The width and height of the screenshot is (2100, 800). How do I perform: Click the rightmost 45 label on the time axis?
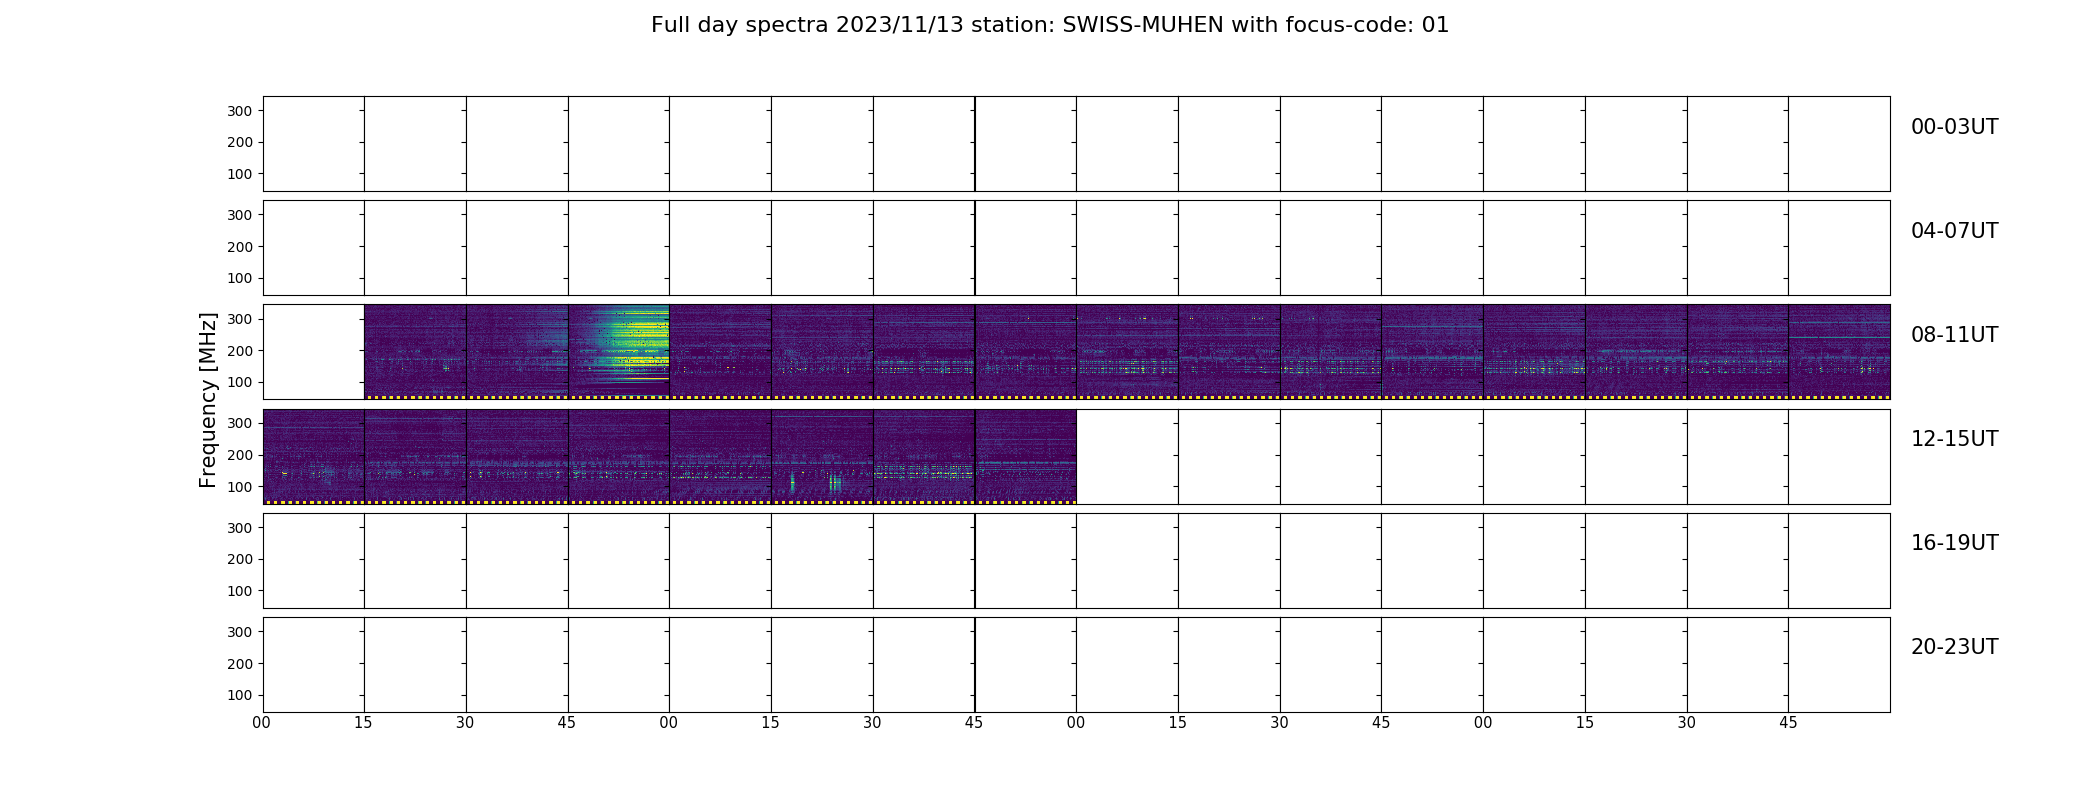1788,723
